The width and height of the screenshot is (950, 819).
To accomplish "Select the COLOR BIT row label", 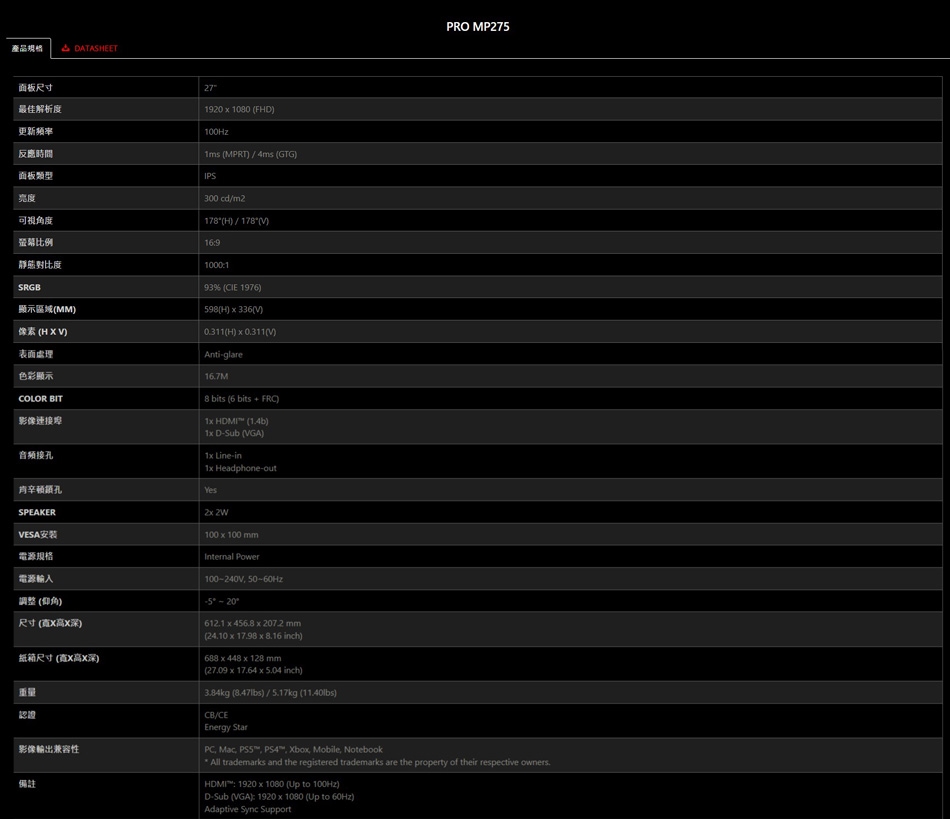I will point(40,399).
